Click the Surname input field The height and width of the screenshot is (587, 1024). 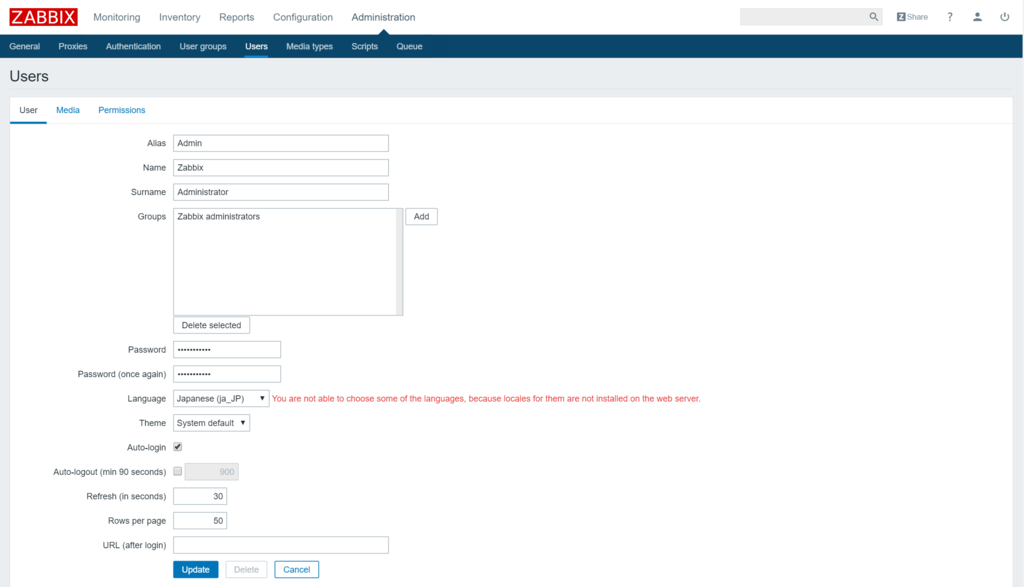point(281,192)
